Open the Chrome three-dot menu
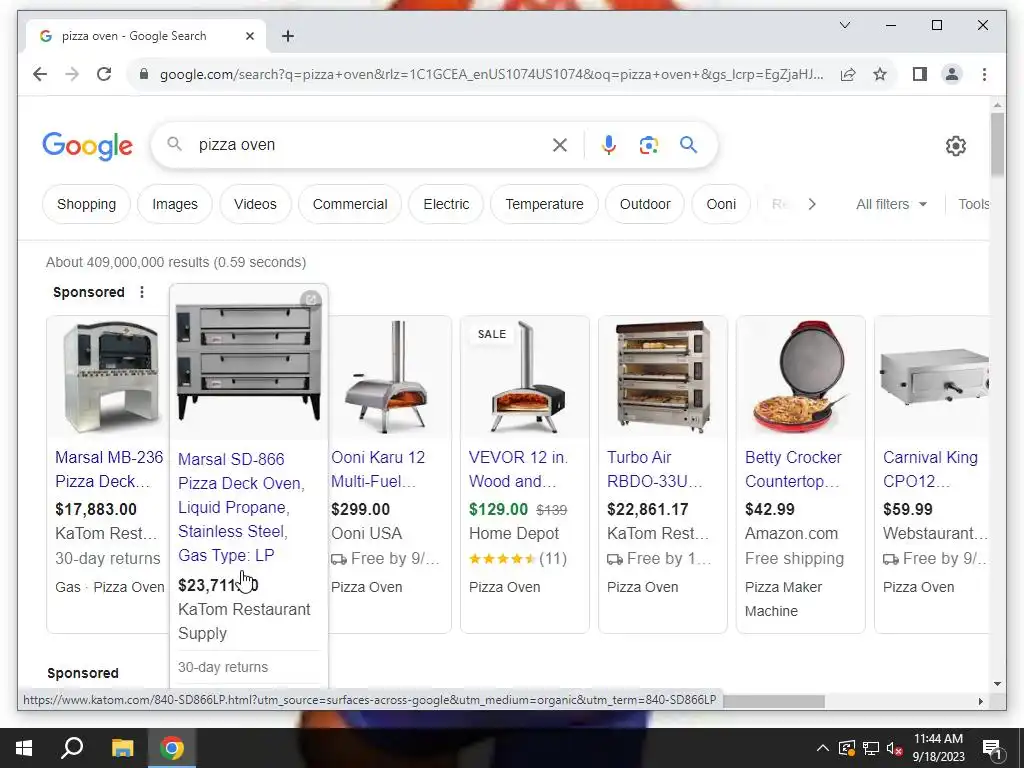The width and height of the screenshot is (1024, 768). click(x=984, y=74)
